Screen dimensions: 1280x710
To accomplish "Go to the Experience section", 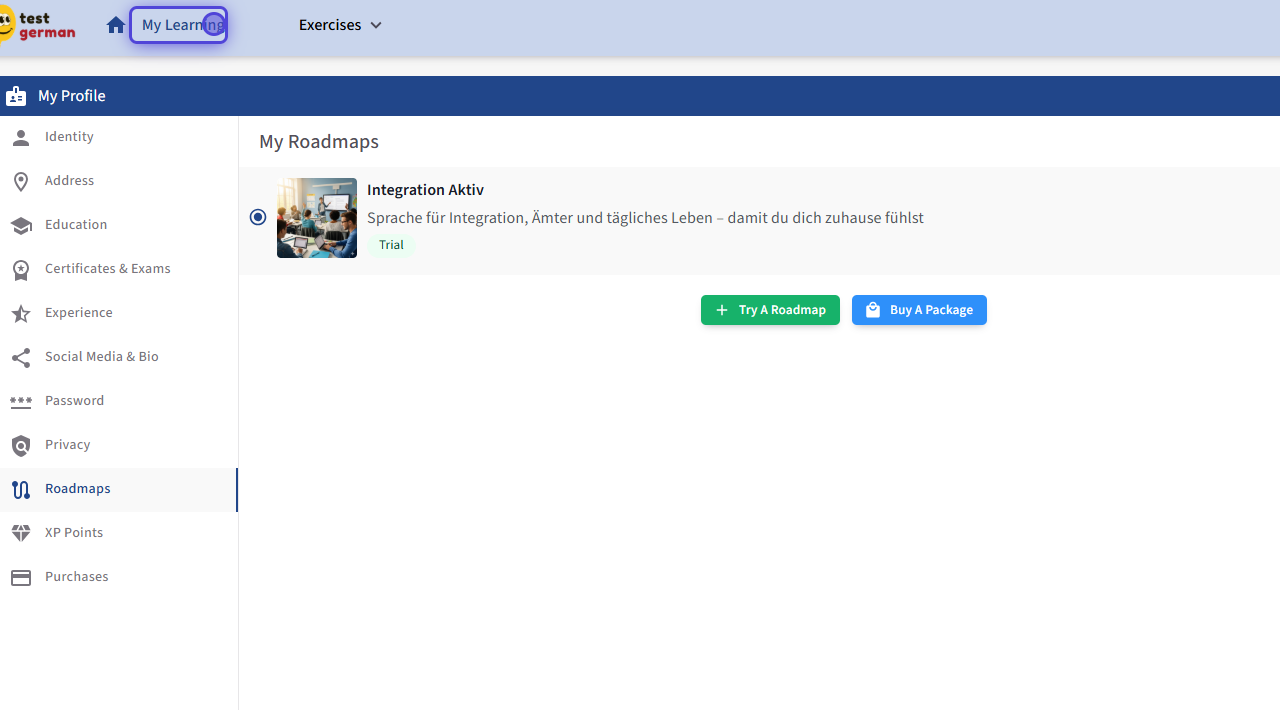I will pyautogui.click(x=78, y=313).
